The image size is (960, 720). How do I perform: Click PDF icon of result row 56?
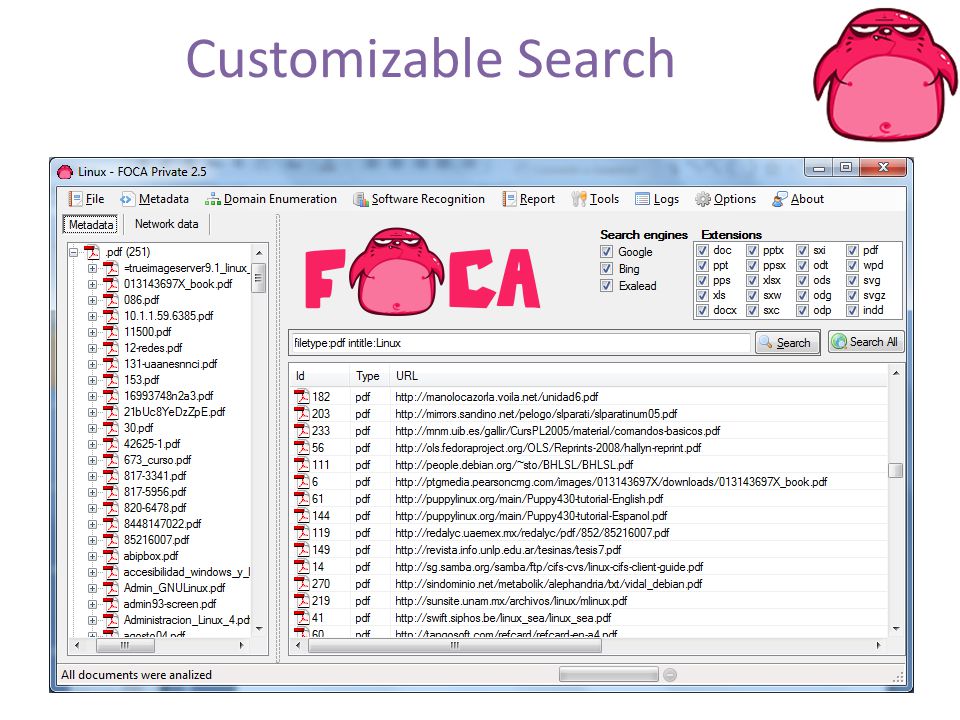click(x=301, y=448)
